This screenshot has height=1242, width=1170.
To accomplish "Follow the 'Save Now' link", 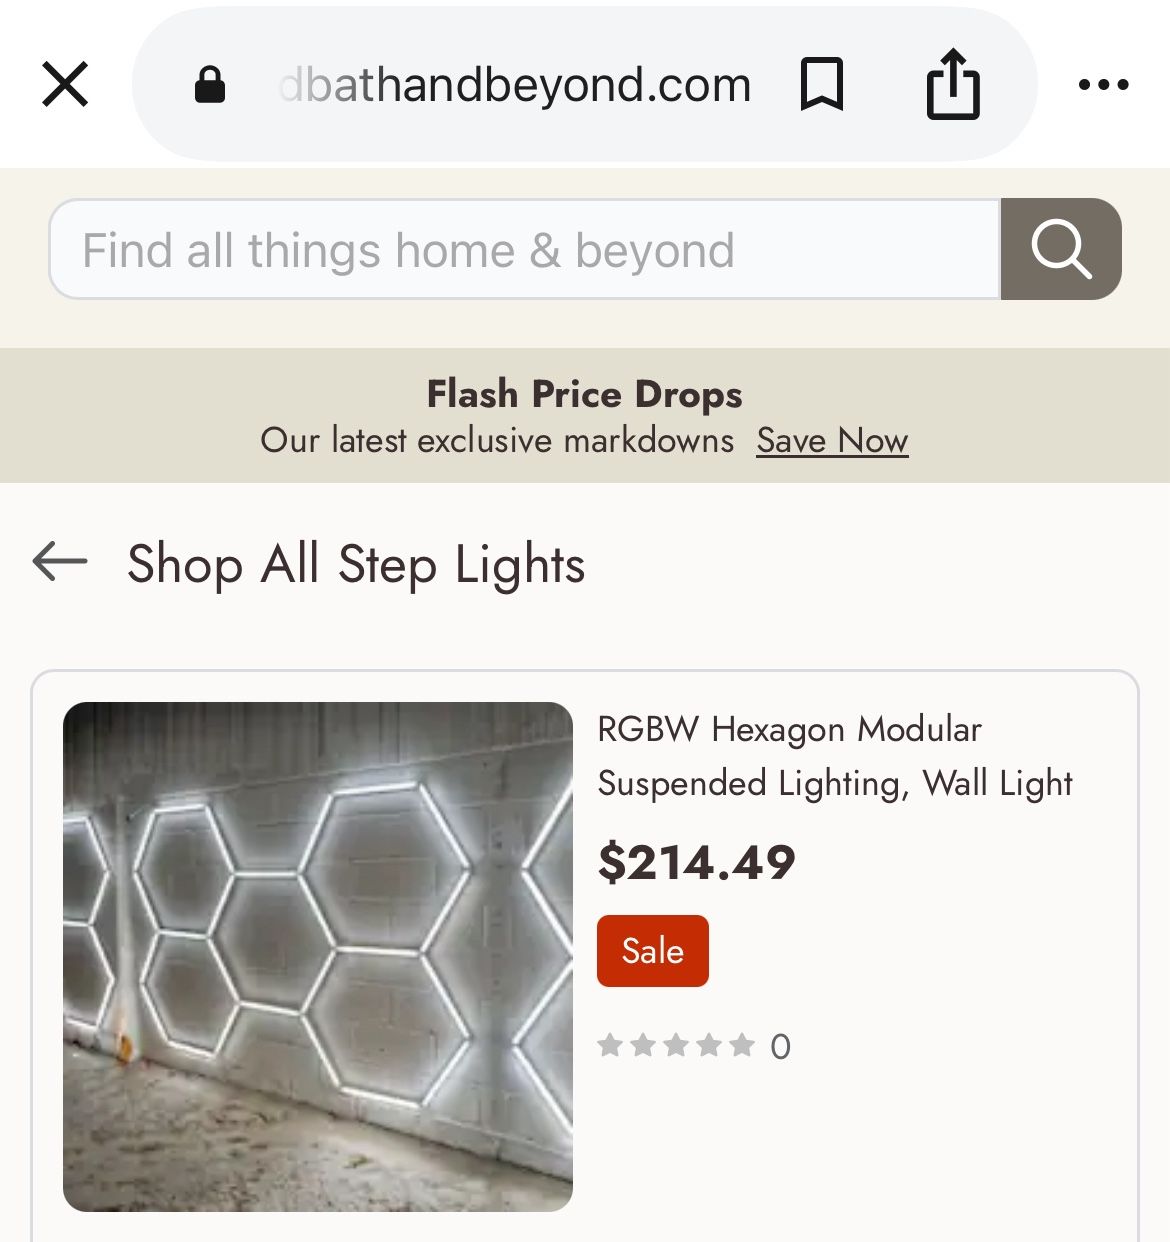I will (x=832, y=440).
